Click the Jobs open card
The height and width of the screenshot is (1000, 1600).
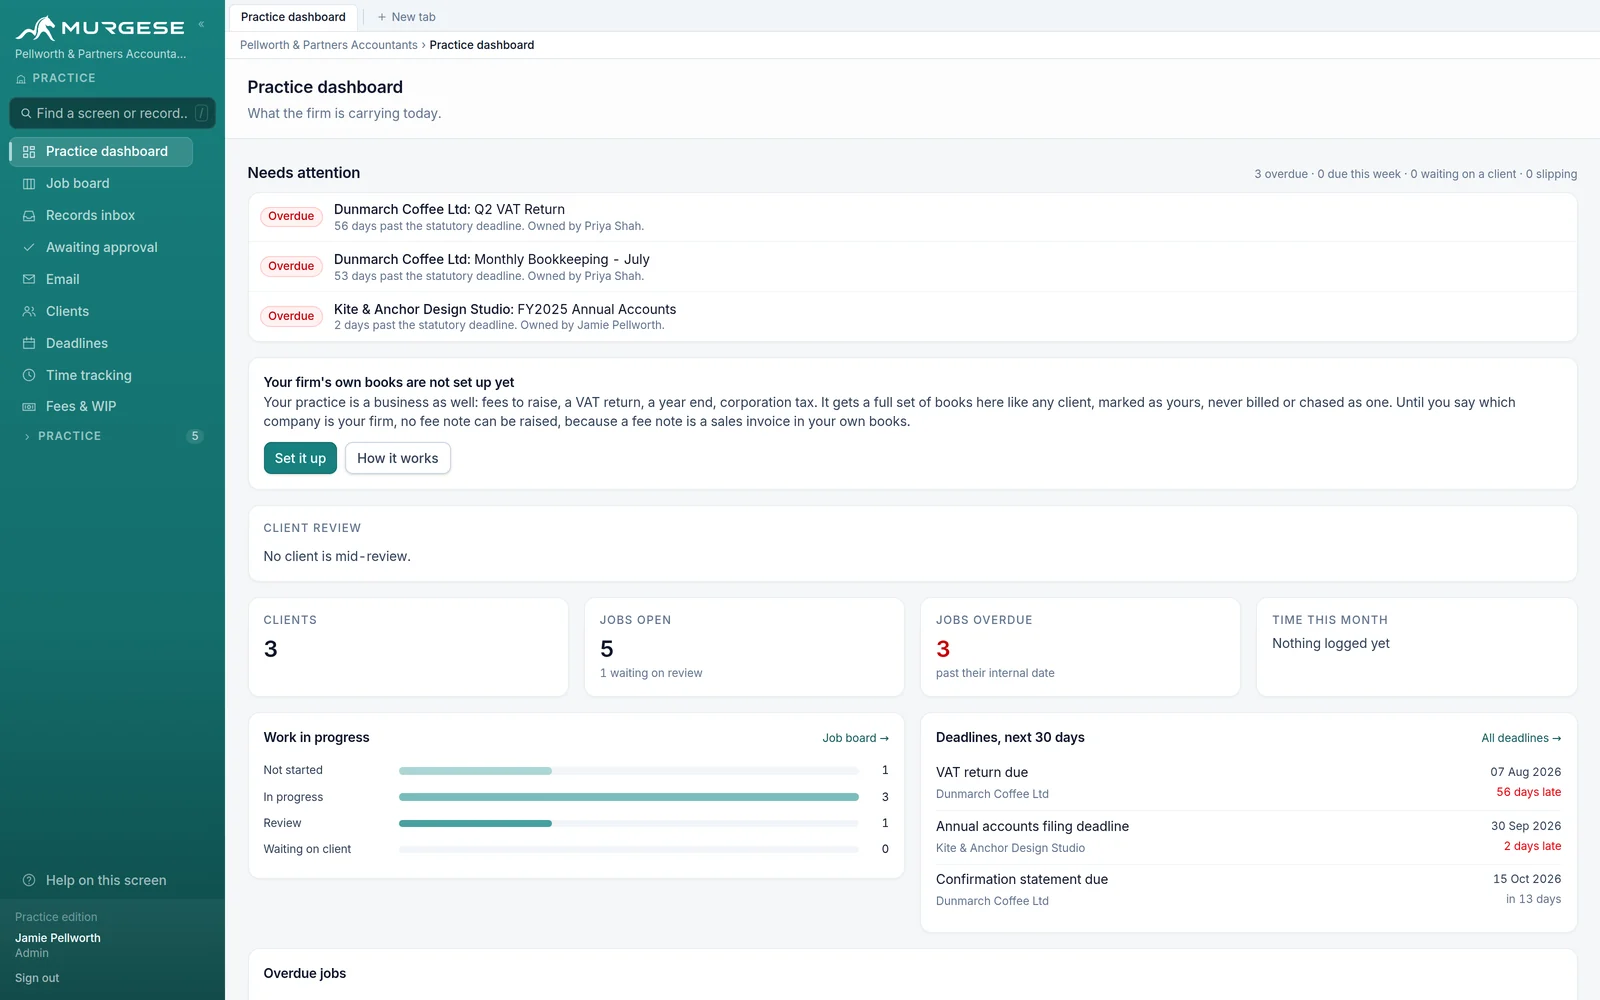point(744,647)
